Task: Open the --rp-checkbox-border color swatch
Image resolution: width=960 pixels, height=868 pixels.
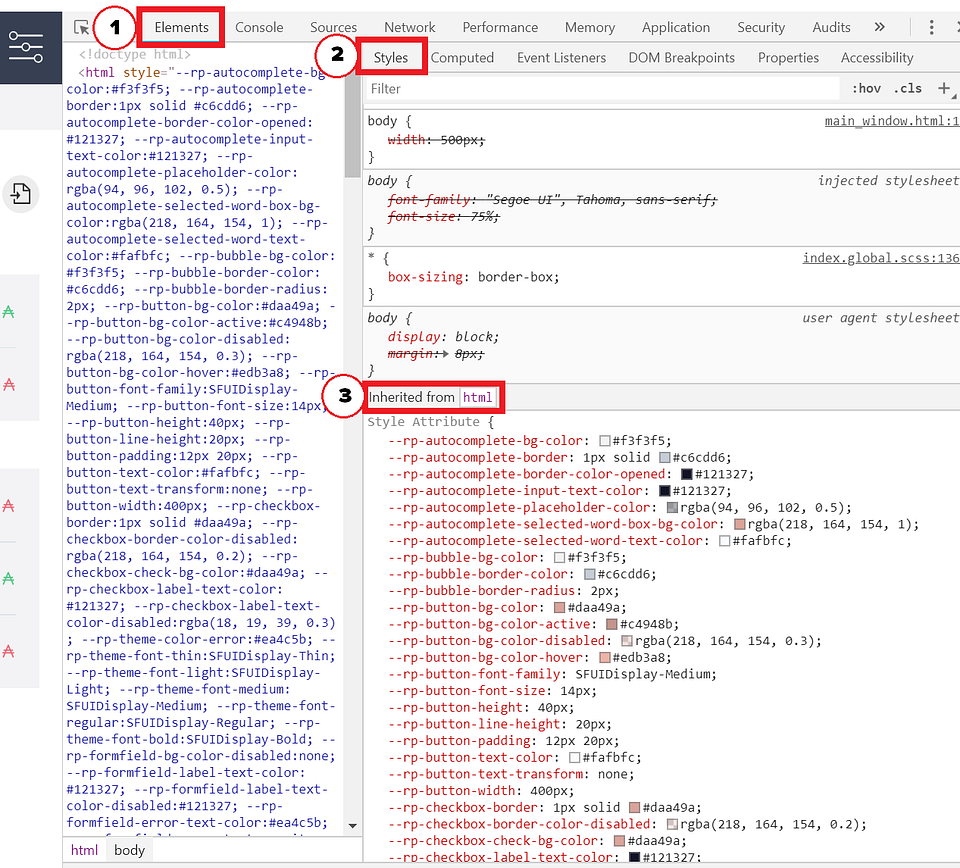Action: tap(634, 807)
